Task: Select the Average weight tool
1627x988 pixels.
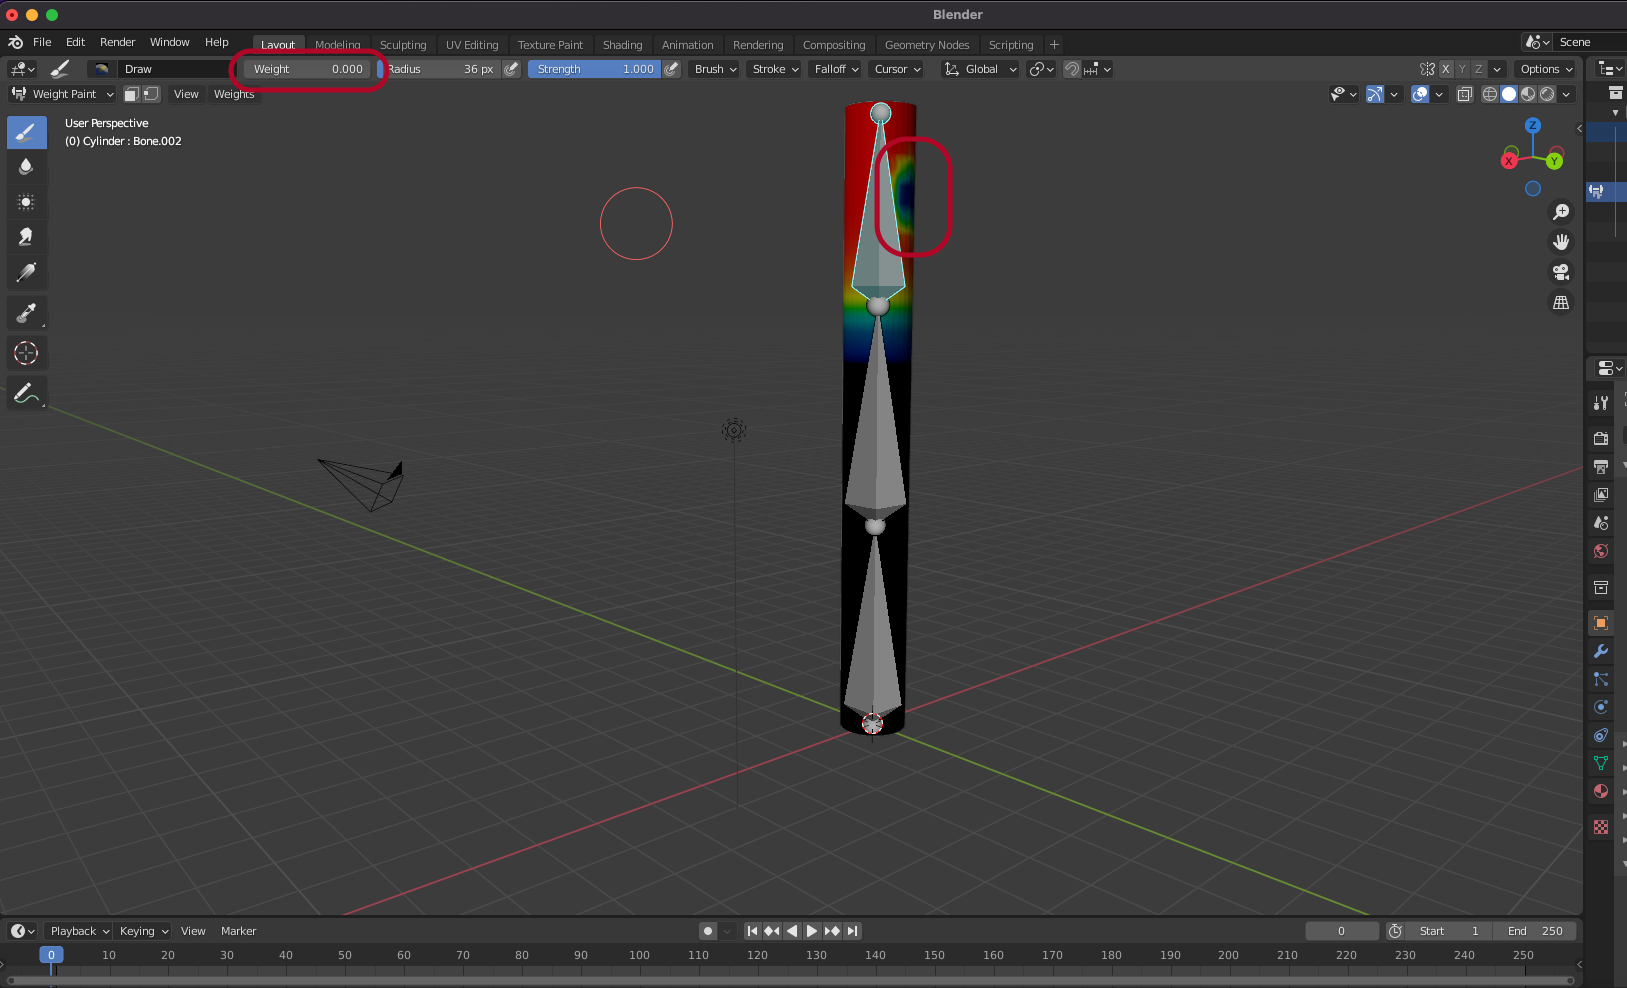Action: pos(26,202)
